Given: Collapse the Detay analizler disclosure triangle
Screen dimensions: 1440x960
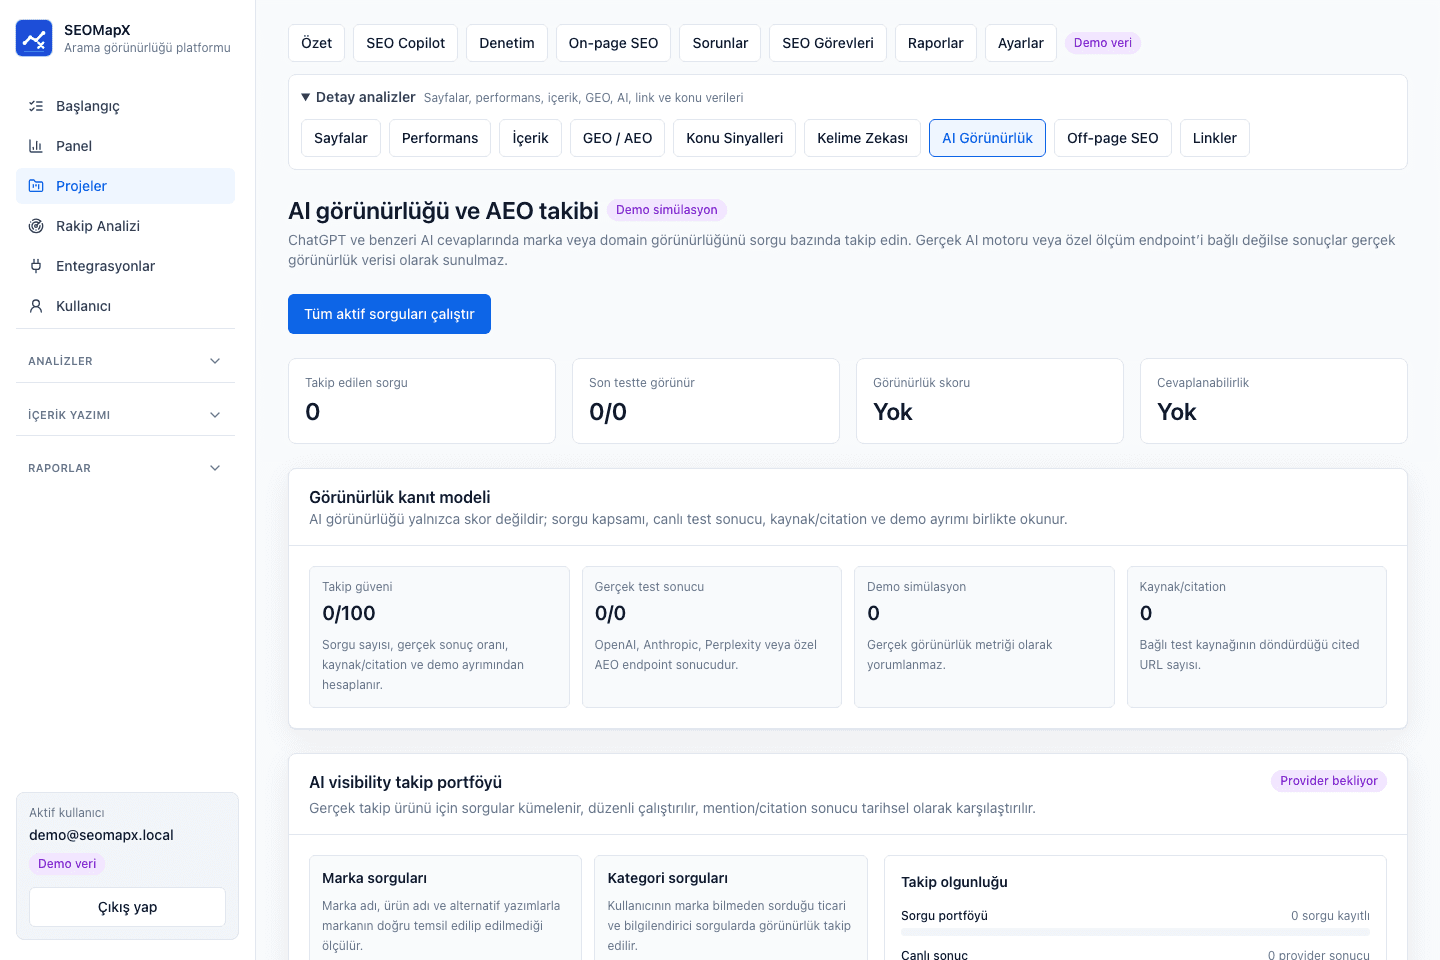Looking at the screenshot, I should 306,97.
